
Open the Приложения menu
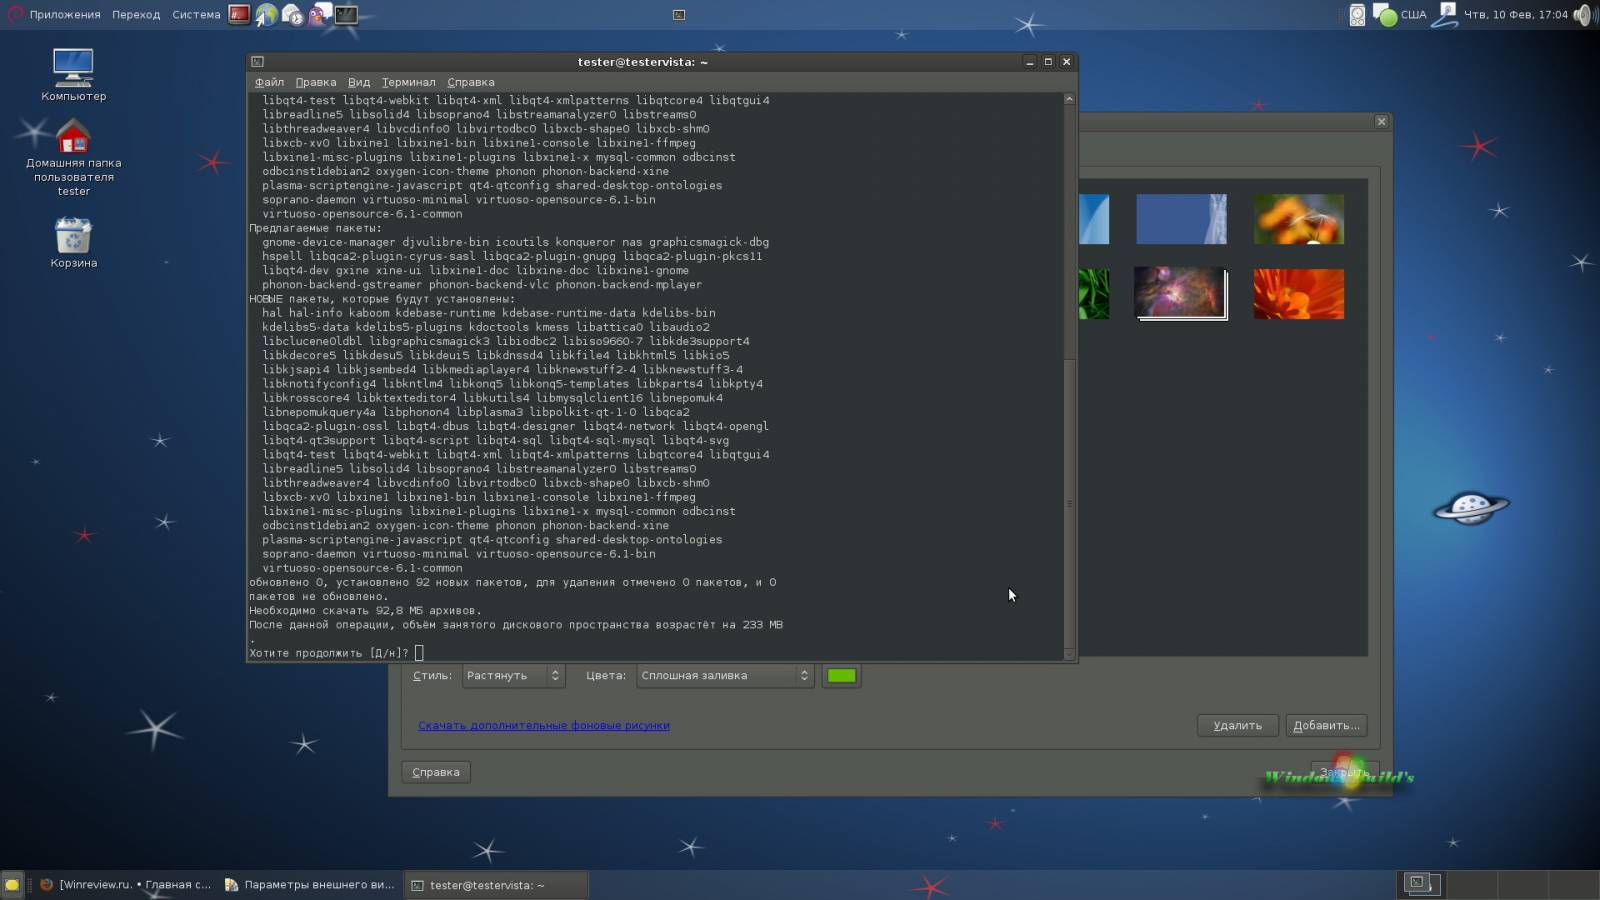click(x=65, y=14)
